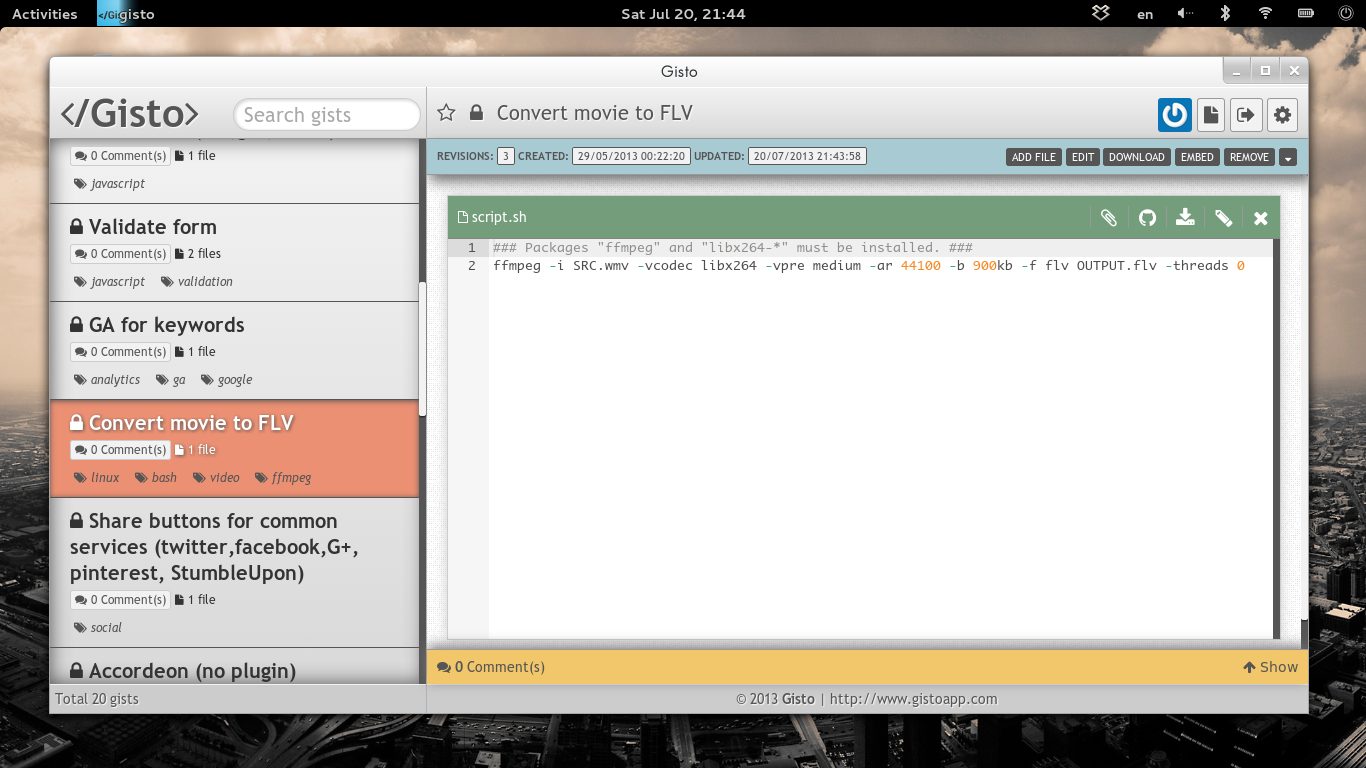The height and width of the screenshot is (768, 1366).
Task: Click updated date 20/07/2013 21:43:58
Action: click(x=807, y=156)
